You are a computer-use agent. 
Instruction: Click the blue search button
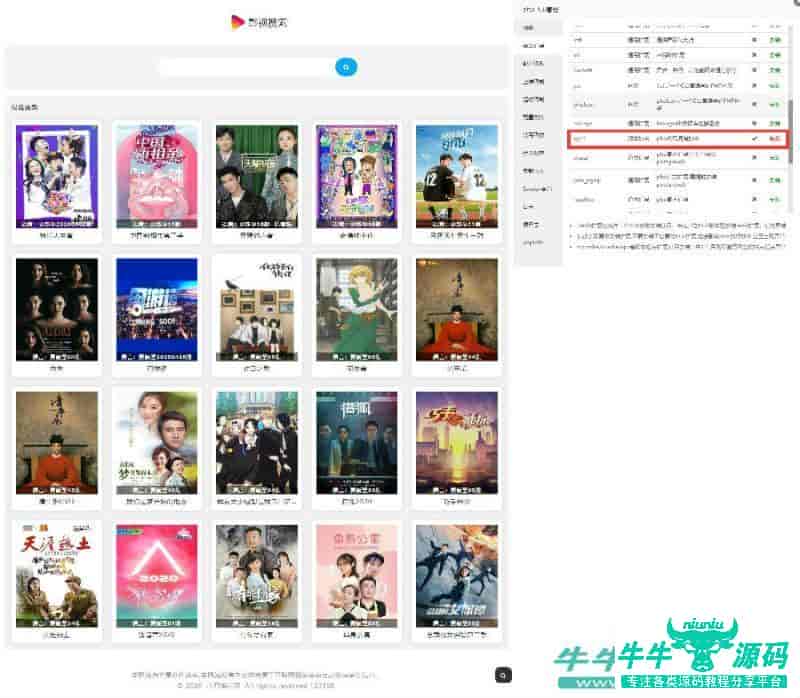[x=346, y=67]
